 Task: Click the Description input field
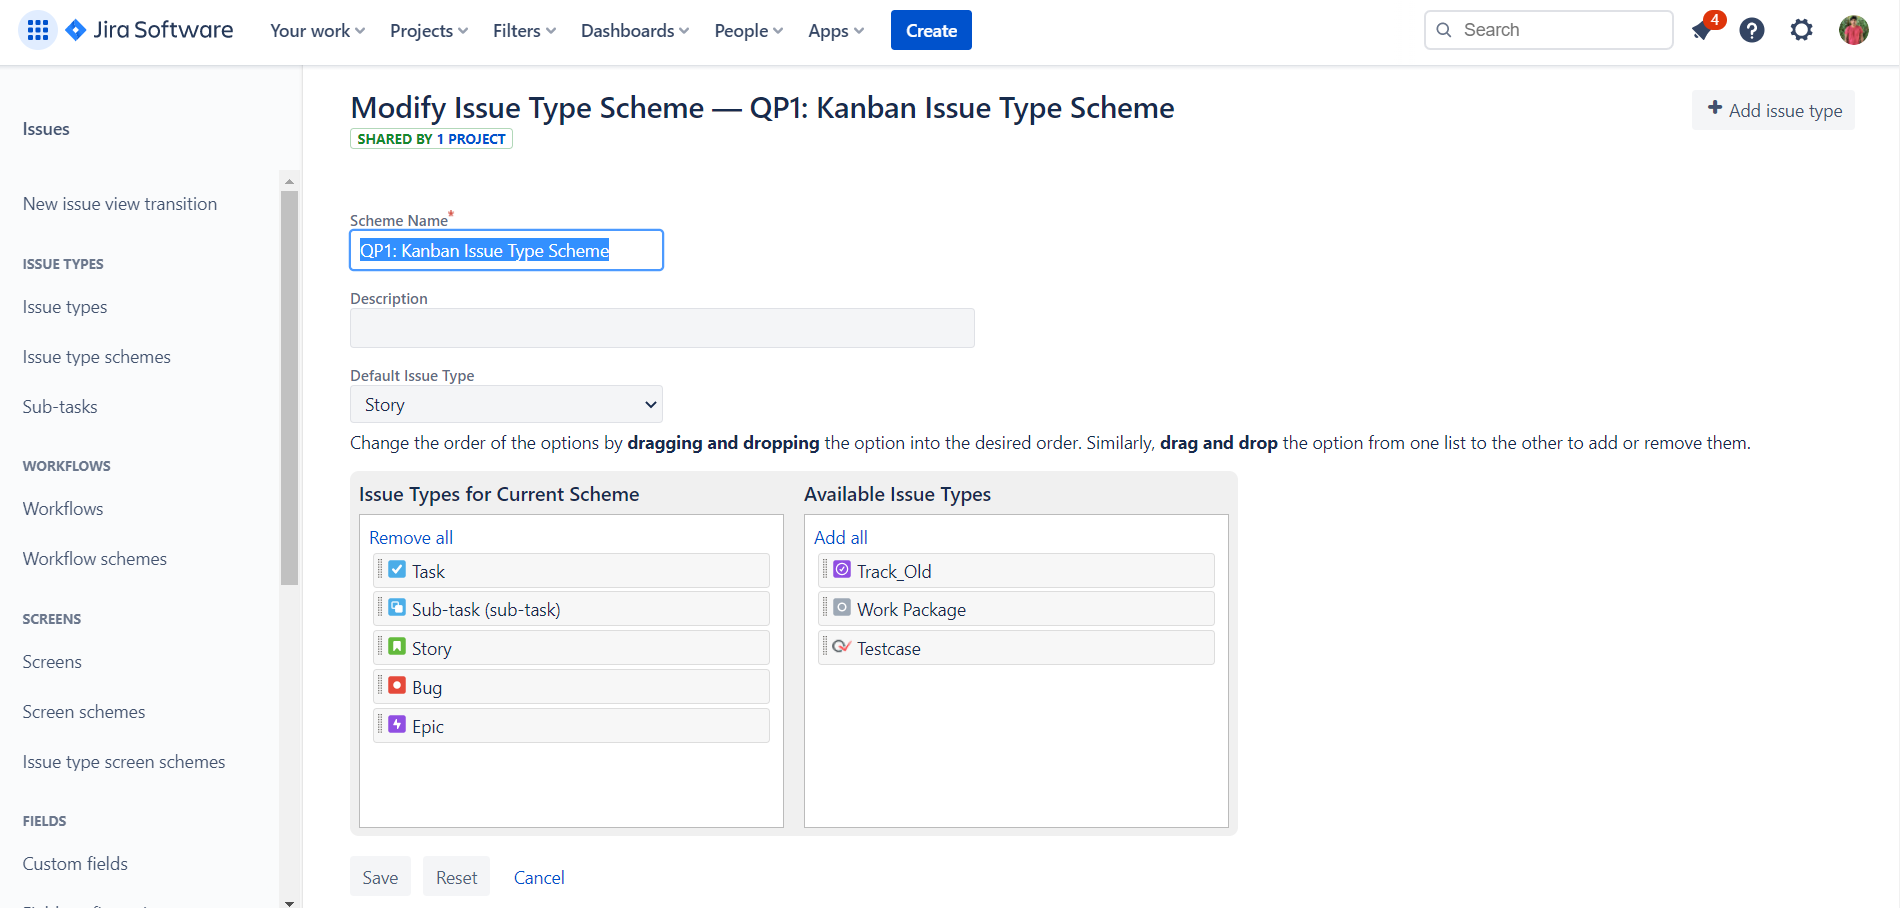[x=662, y=328]
